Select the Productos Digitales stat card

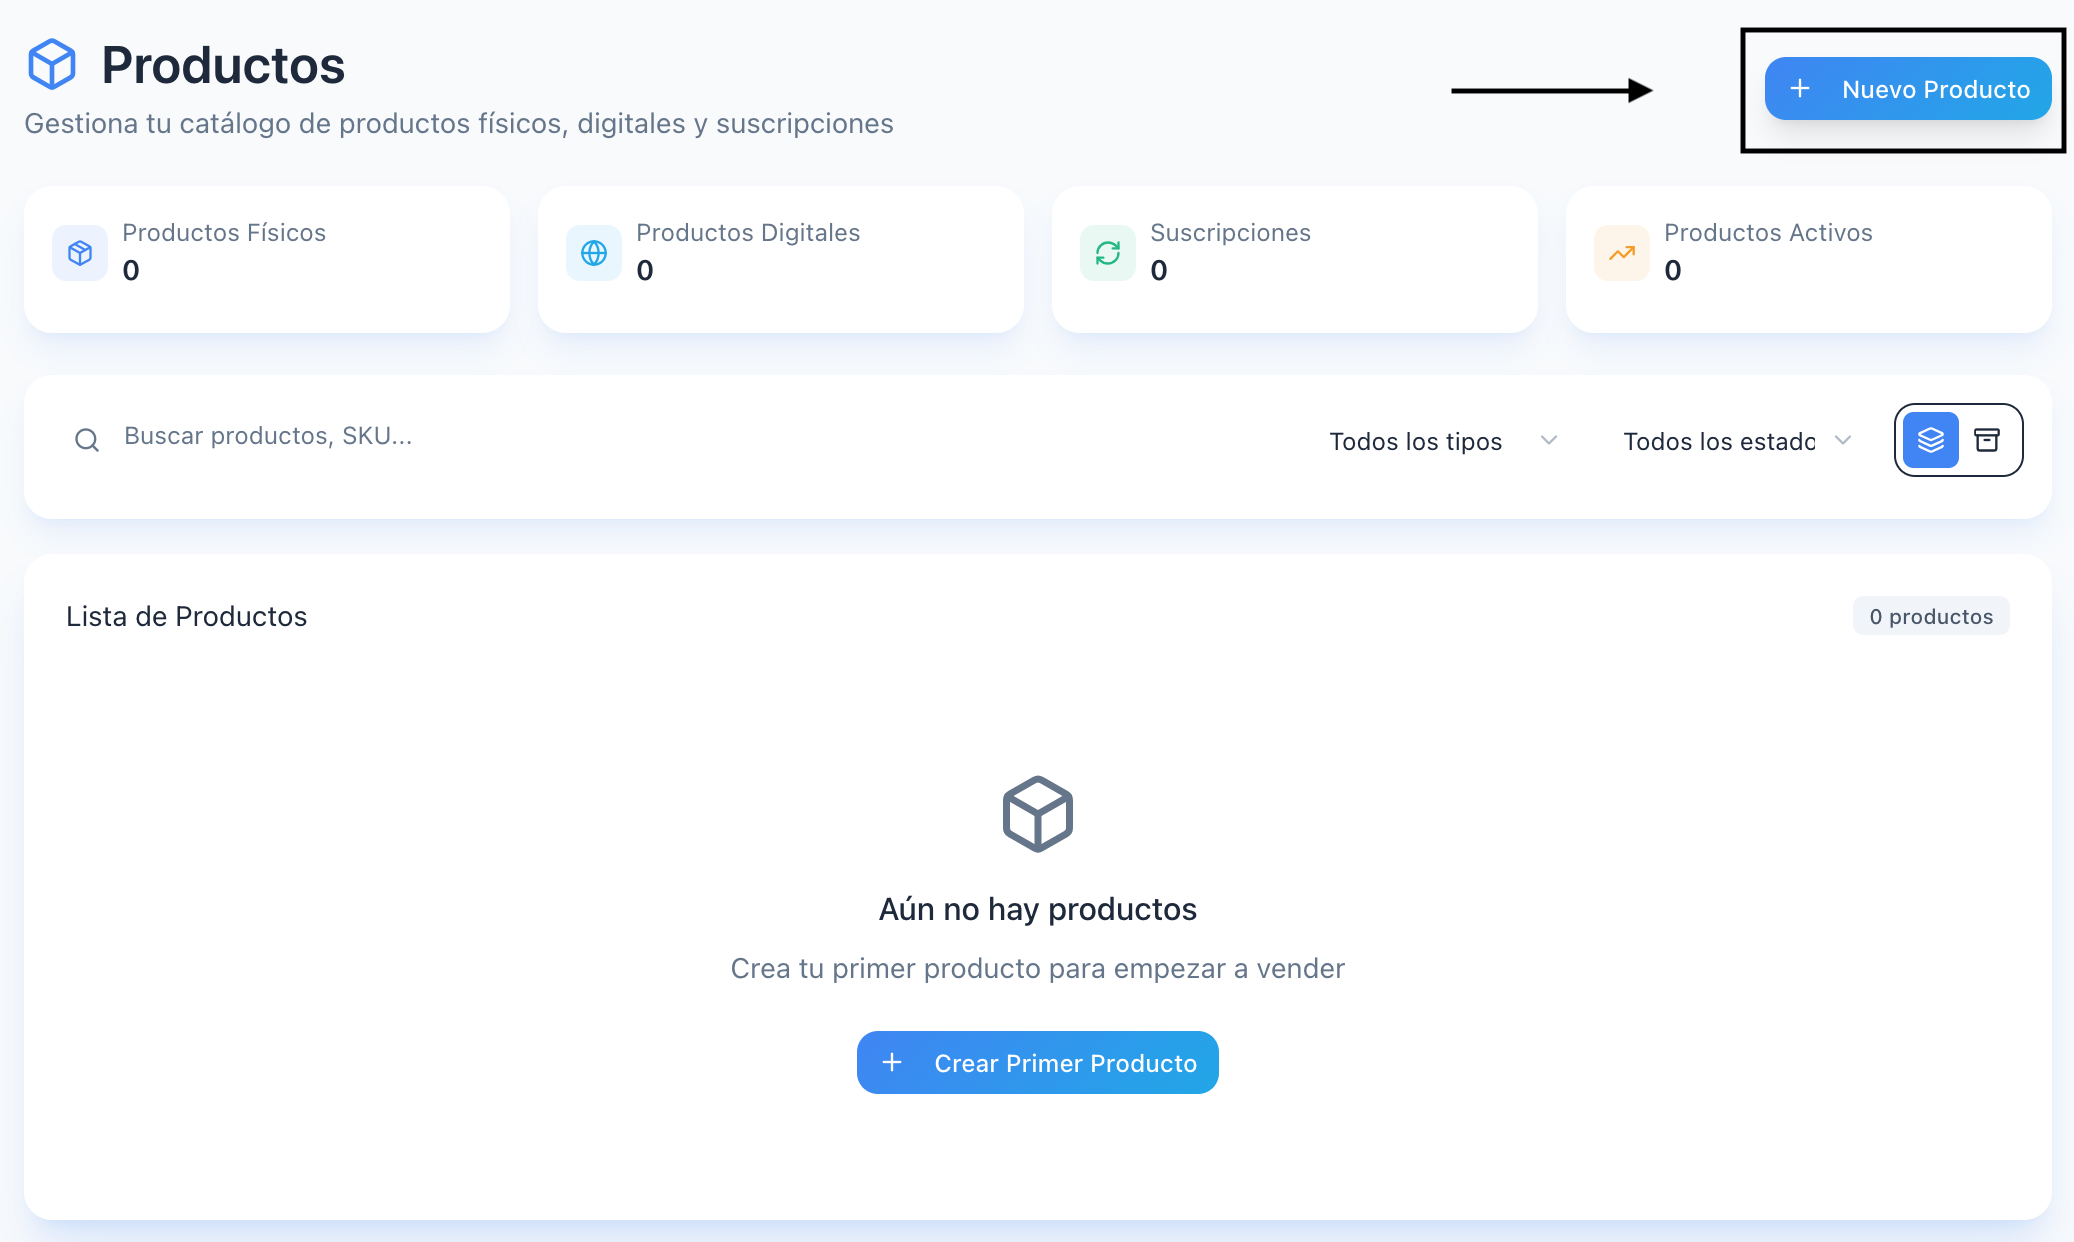[780, 259]
